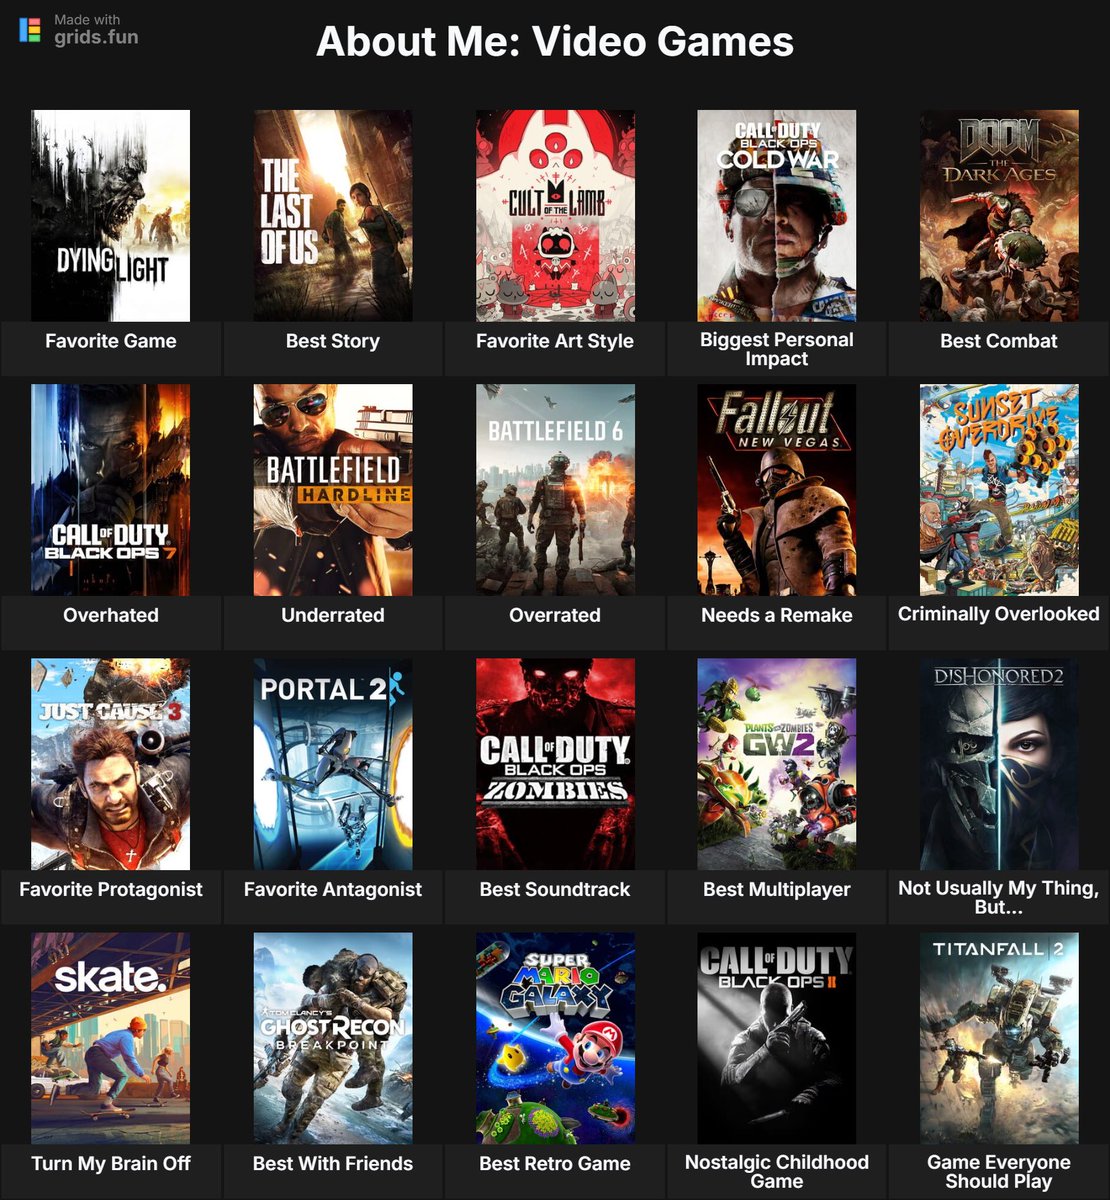
Task: Click the grids.fun logo icon
Action: (30, 30)
